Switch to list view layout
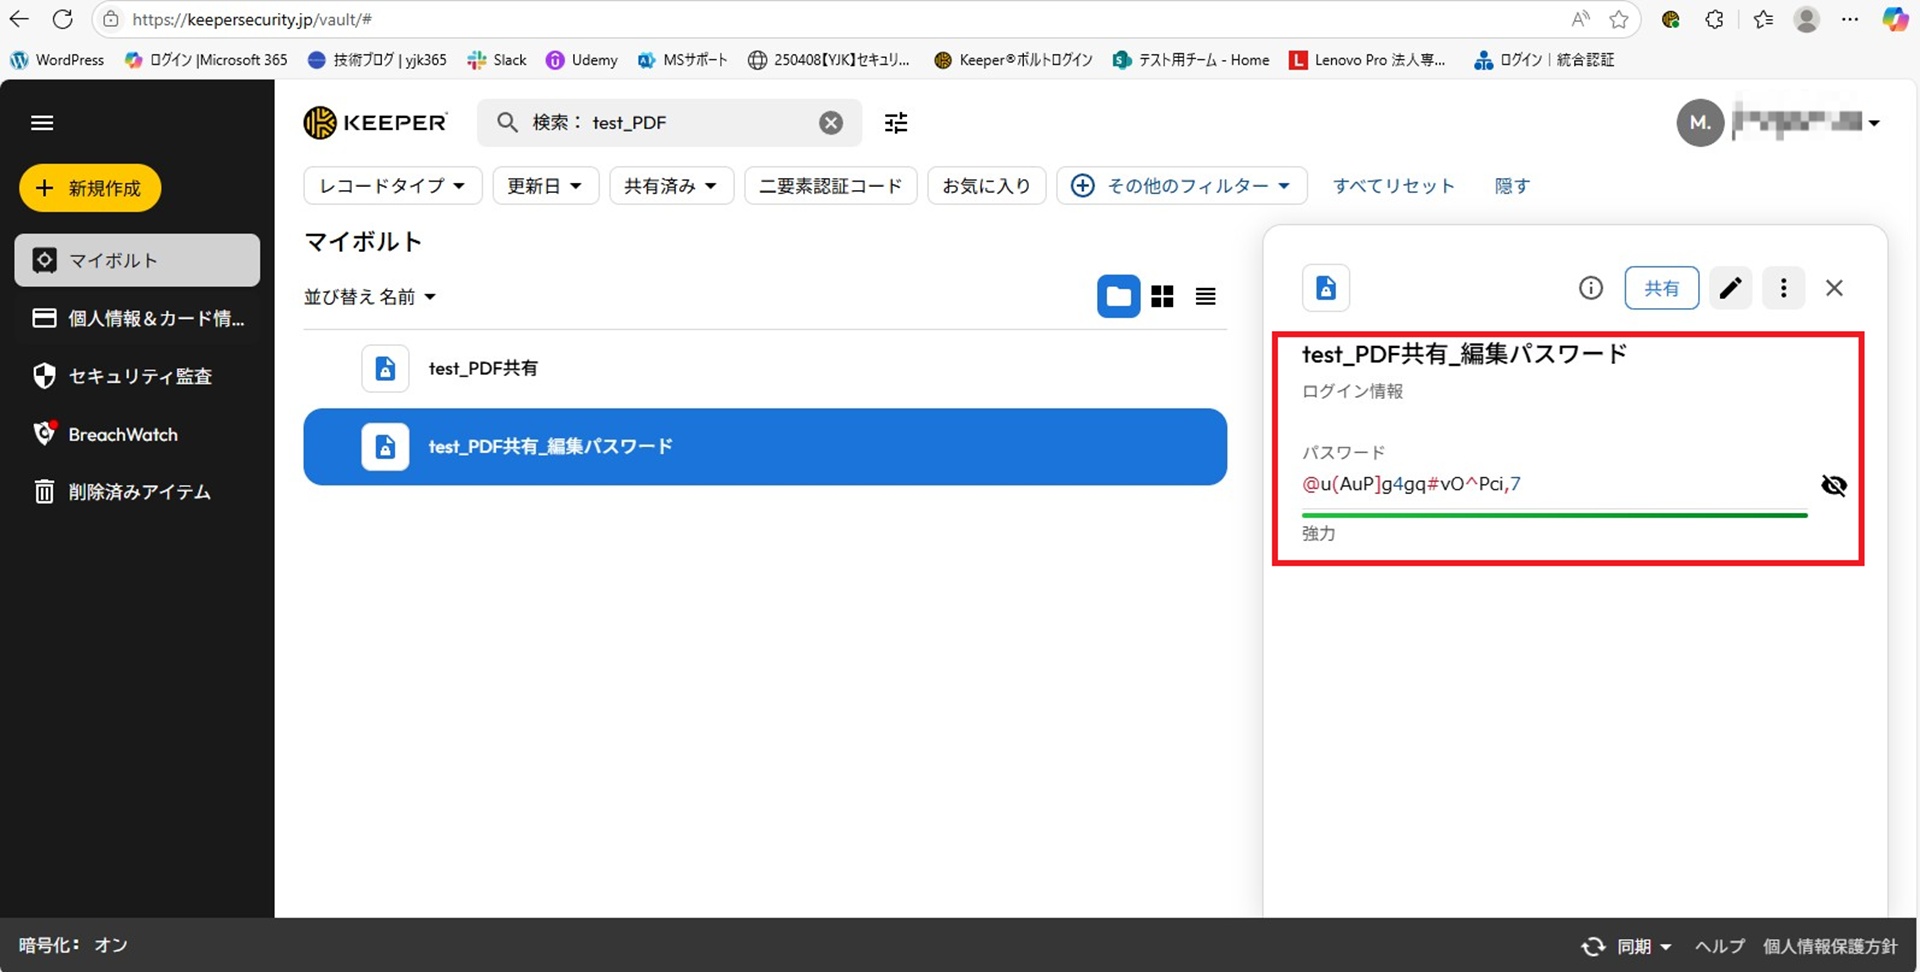This screenshot has height=972, width=1920. click(1205, 297)
